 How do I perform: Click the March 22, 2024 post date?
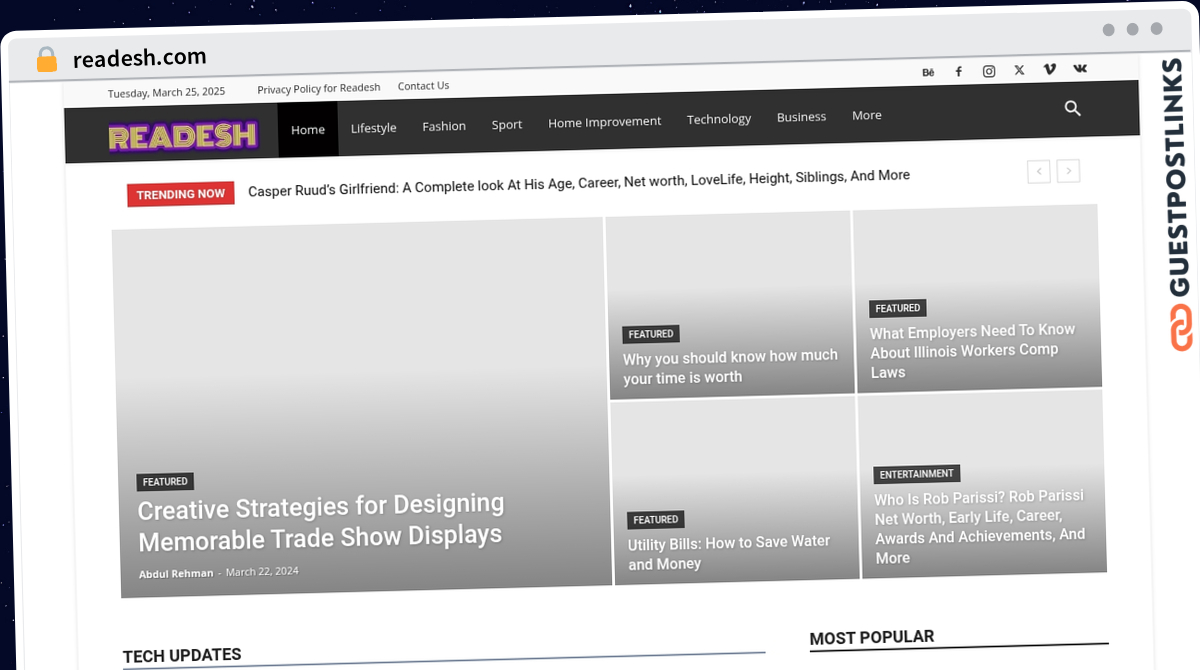262,572
